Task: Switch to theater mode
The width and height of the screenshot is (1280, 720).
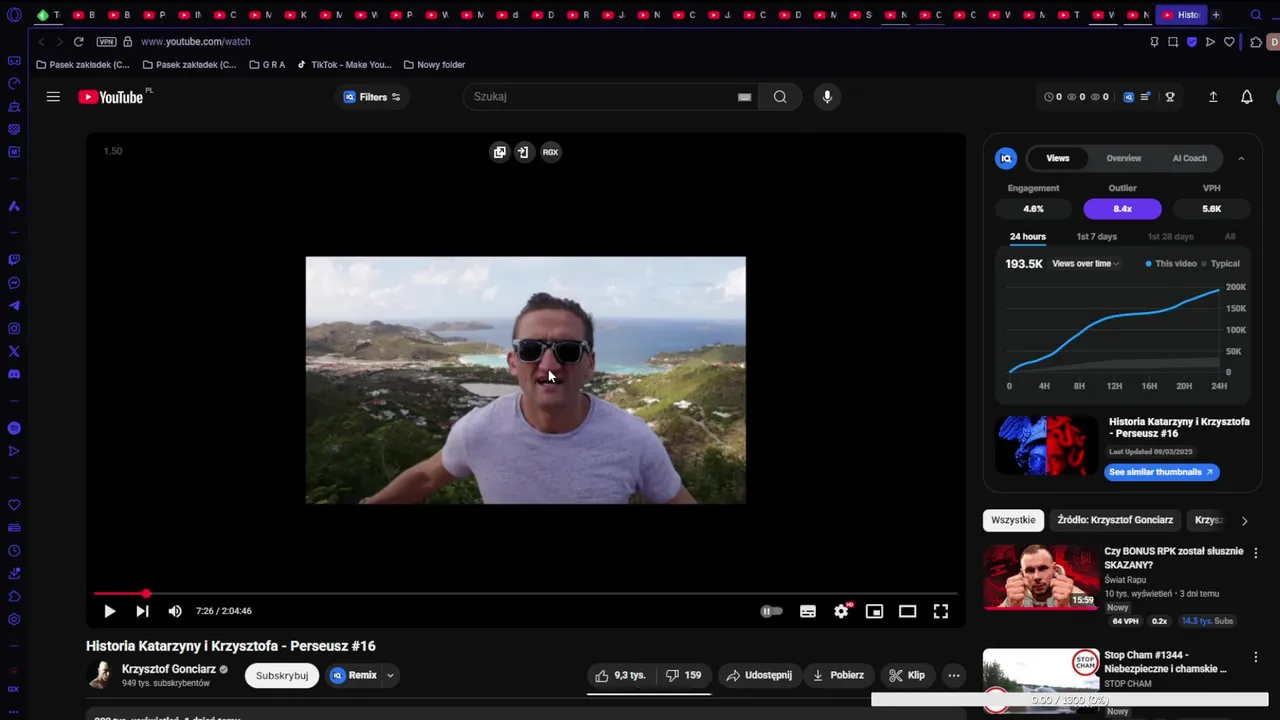Action: pos(907,611)
